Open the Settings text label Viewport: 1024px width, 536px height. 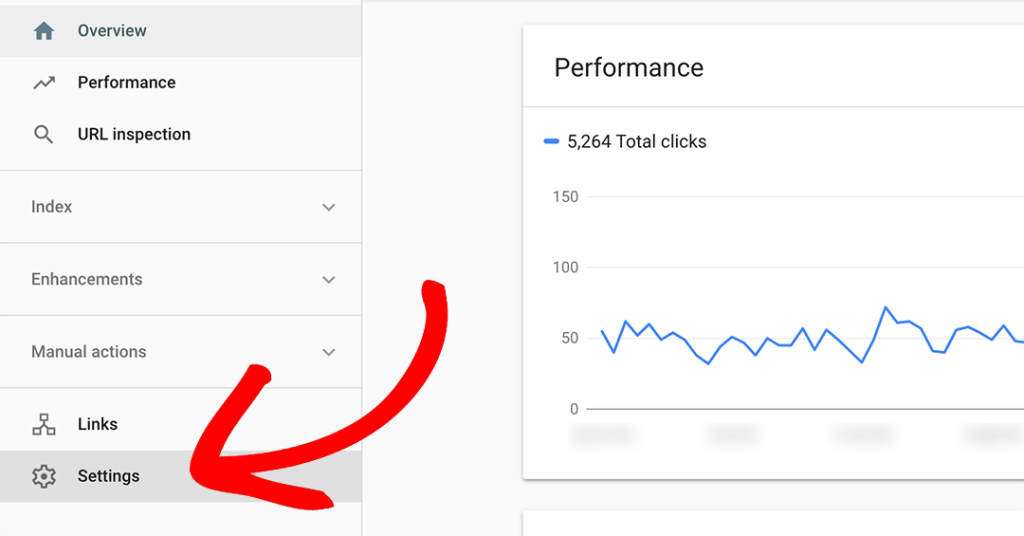[x=108, y=476]
